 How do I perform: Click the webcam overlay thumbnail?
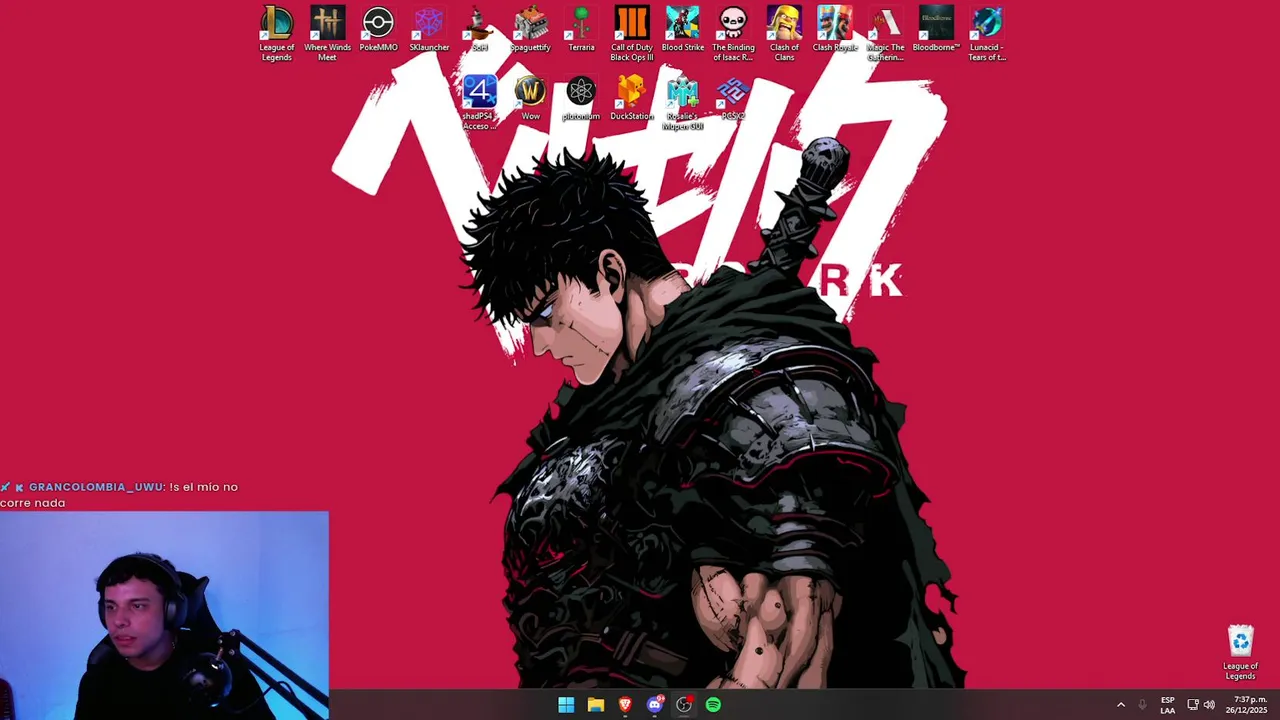(164, 616)
